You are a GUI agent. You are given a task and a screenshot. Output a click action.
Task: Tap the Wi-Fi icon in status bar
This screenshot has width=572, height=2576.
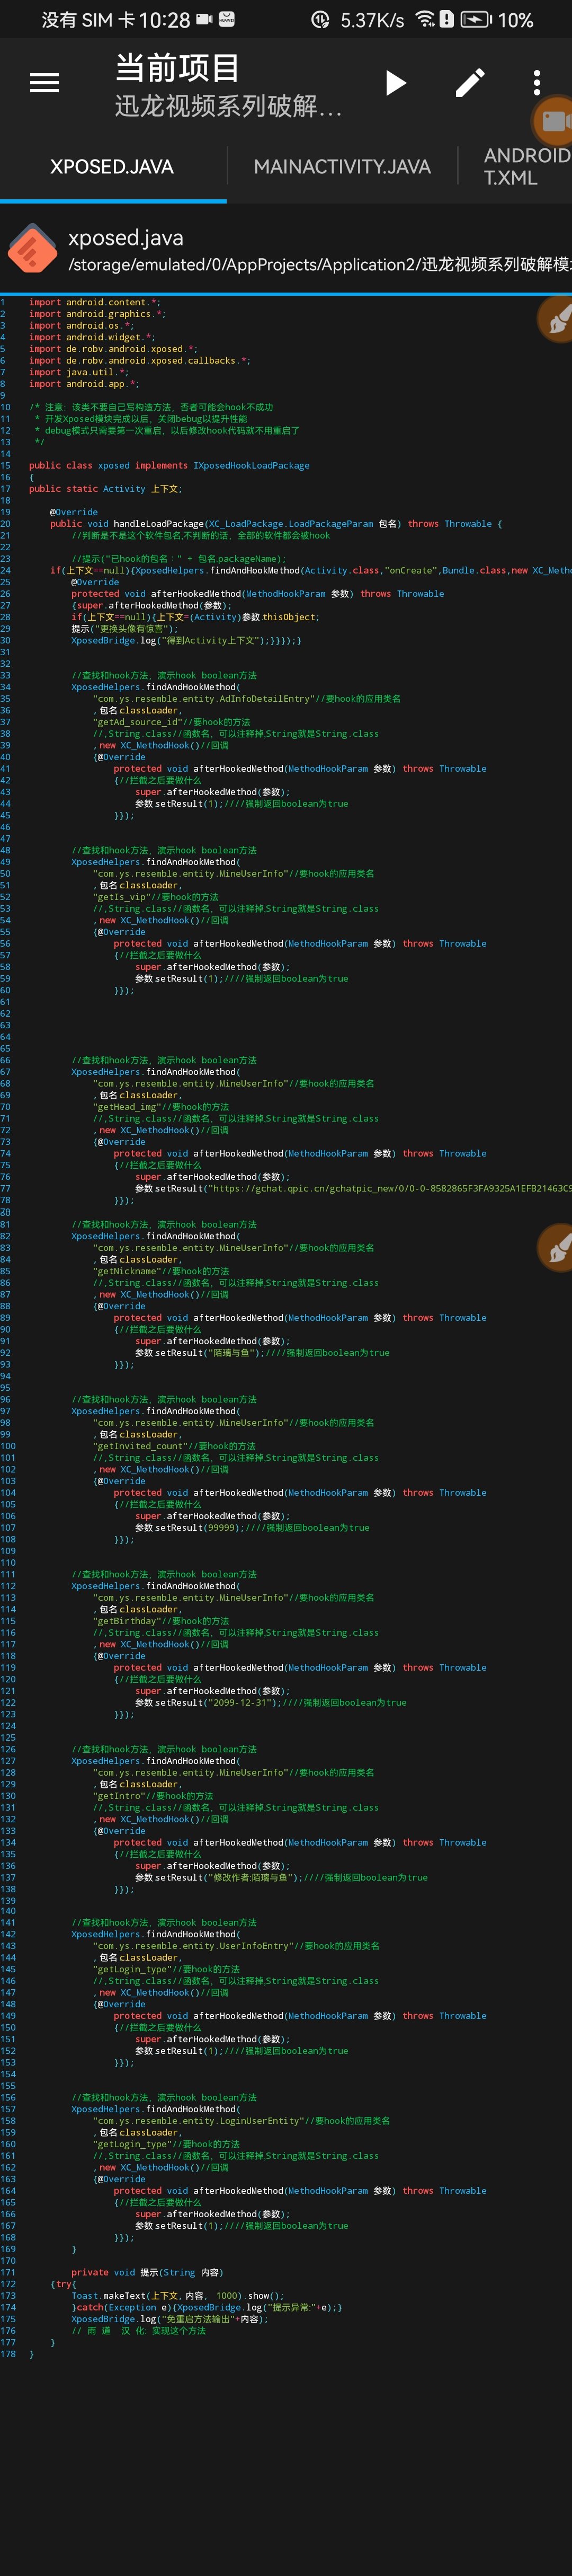click(x=425, y=20)
